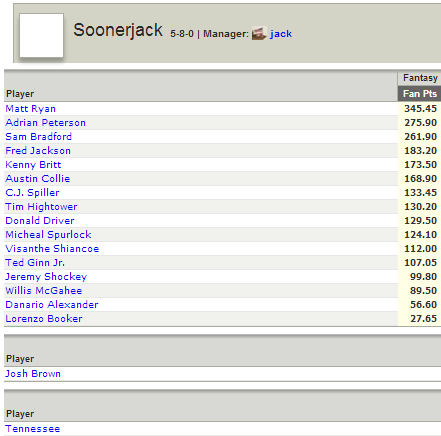Open Matt Ryan player page
441x436 pixels.
[30, 109]
